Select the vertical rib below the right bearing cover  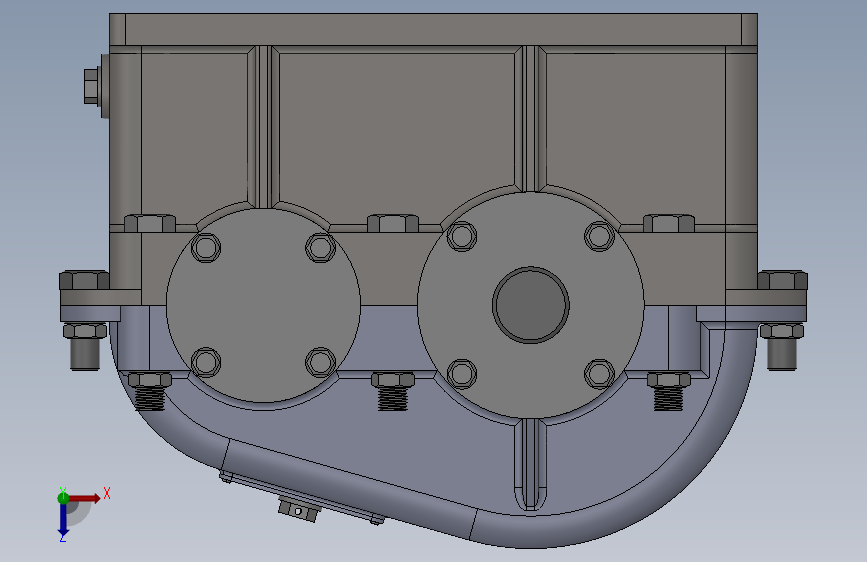tap(530, 465)
